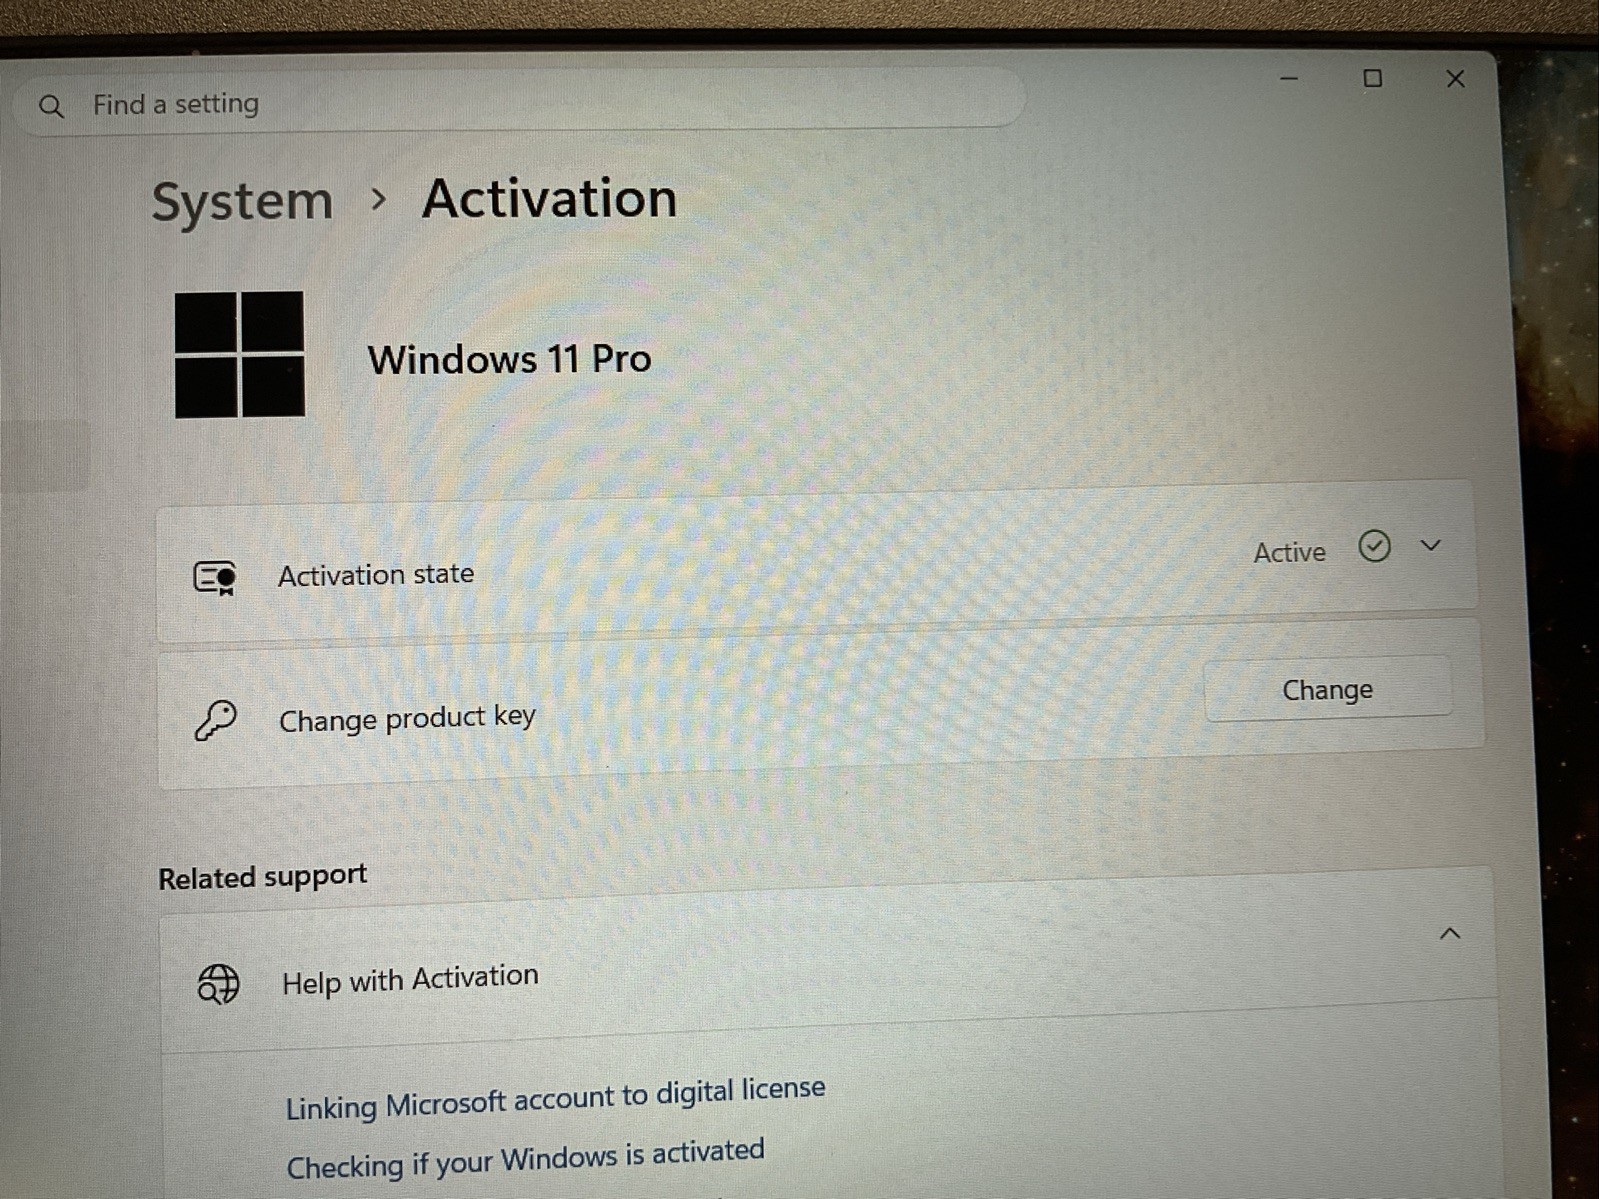Image resolution: width=1599 pixels, height=1199 pixels.
Task: Collapse the Help with Activation section
Action: [1449, 934]
